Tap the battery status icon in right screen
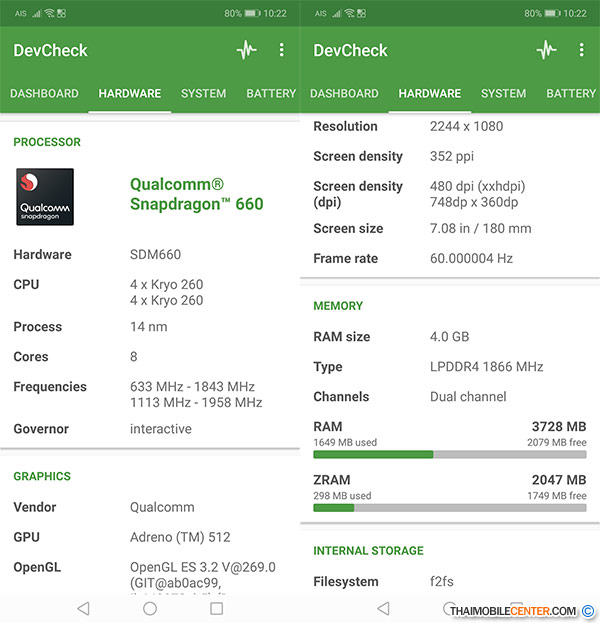 [x=552, y=14]
